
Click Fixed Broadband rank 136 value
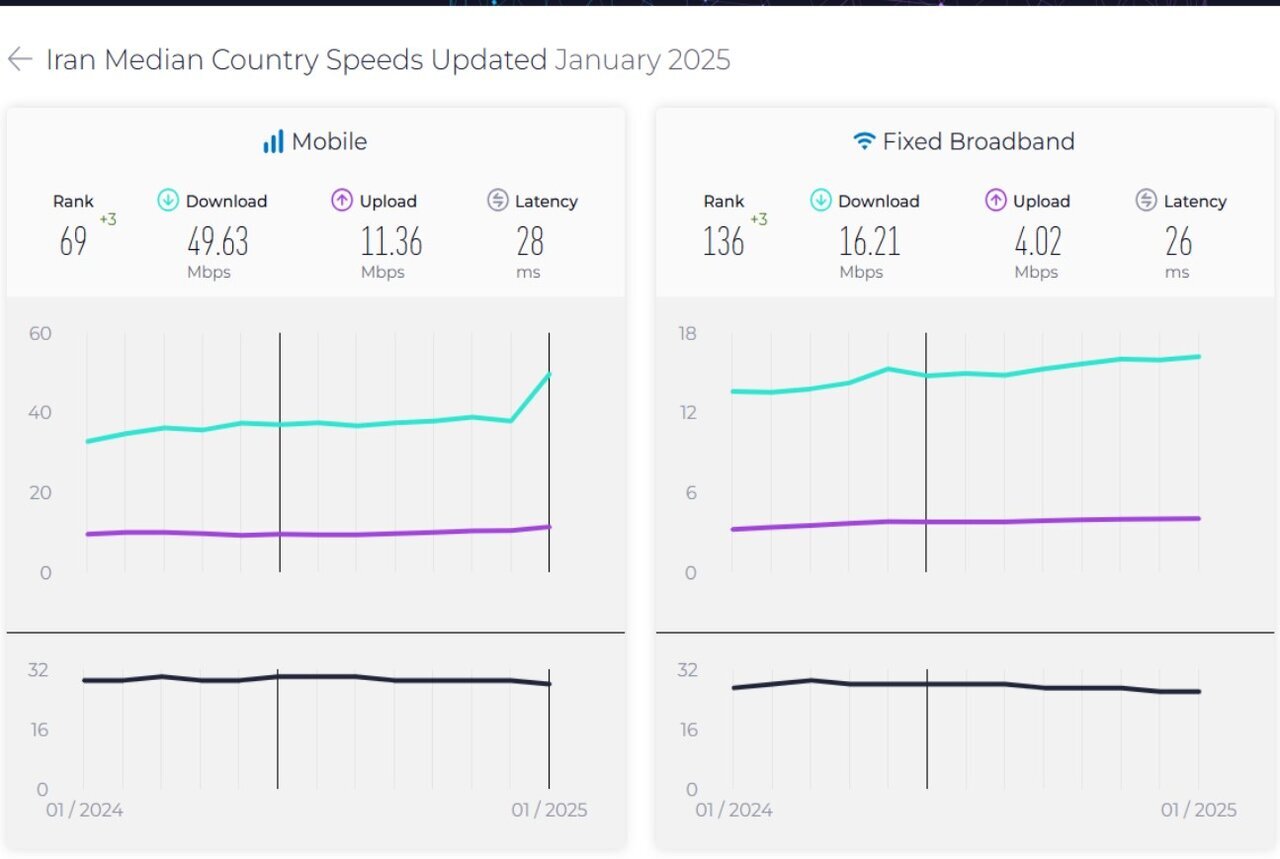pyautogui.click(x=723, y=242)
